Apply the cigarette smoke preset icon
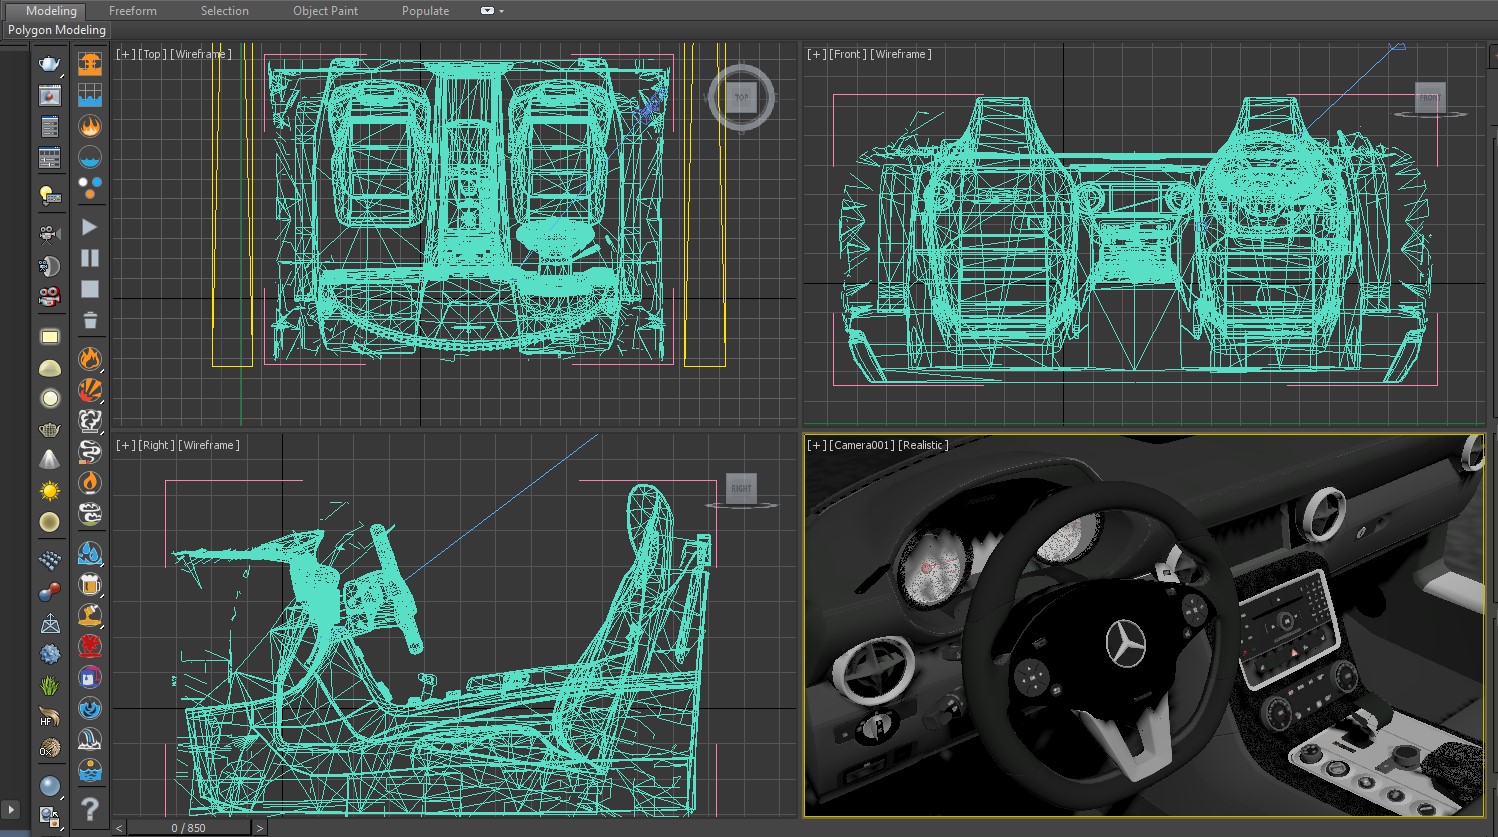Image resolution: width=1498 pixels, height=837 pixels. pos(90,452)
